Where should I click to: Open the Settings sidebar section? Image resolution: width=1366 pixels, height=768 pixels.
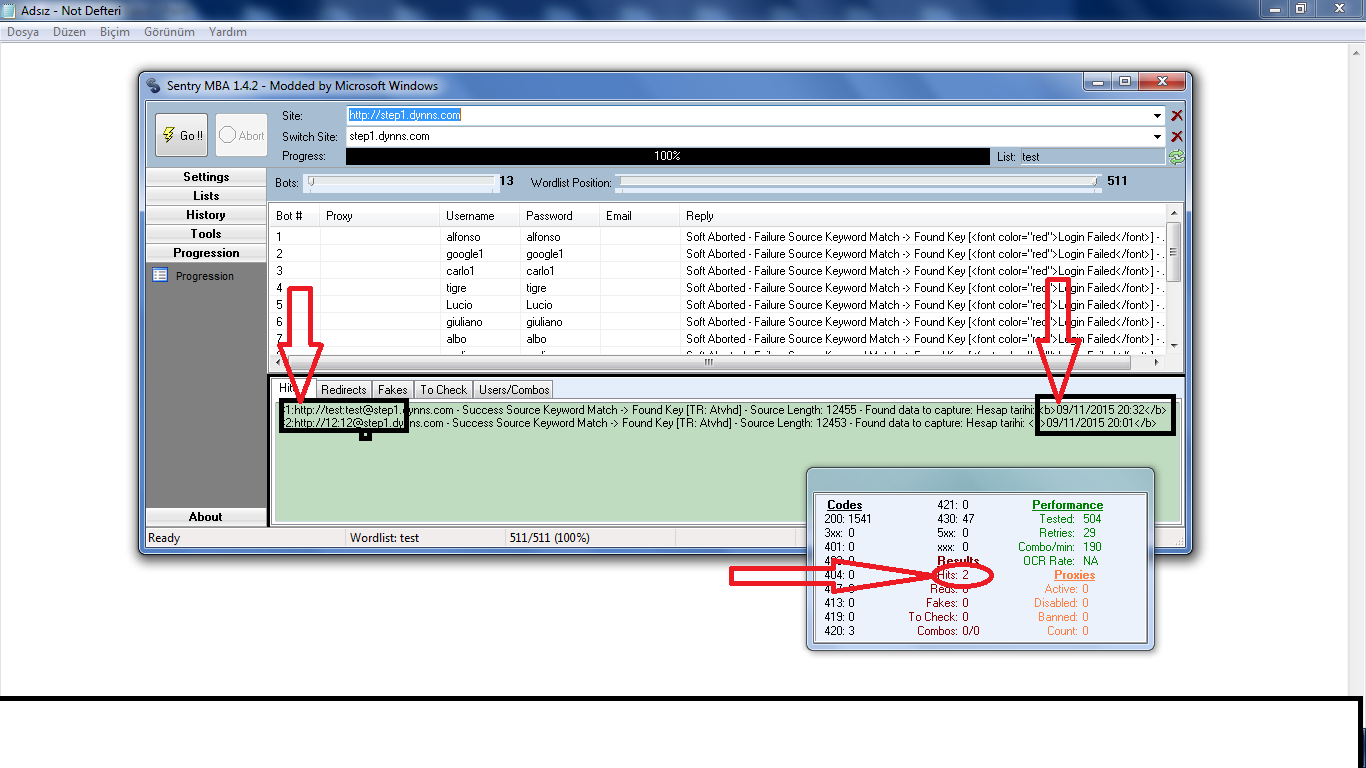pos(206,177)
